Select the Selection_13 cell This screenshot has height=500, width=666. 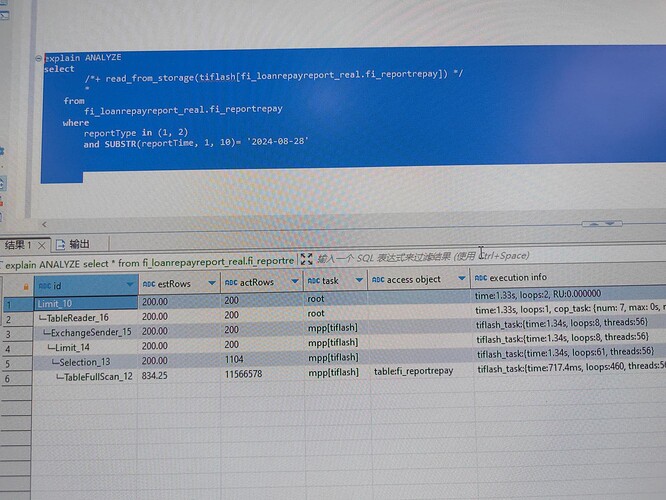tap(84, 361)
